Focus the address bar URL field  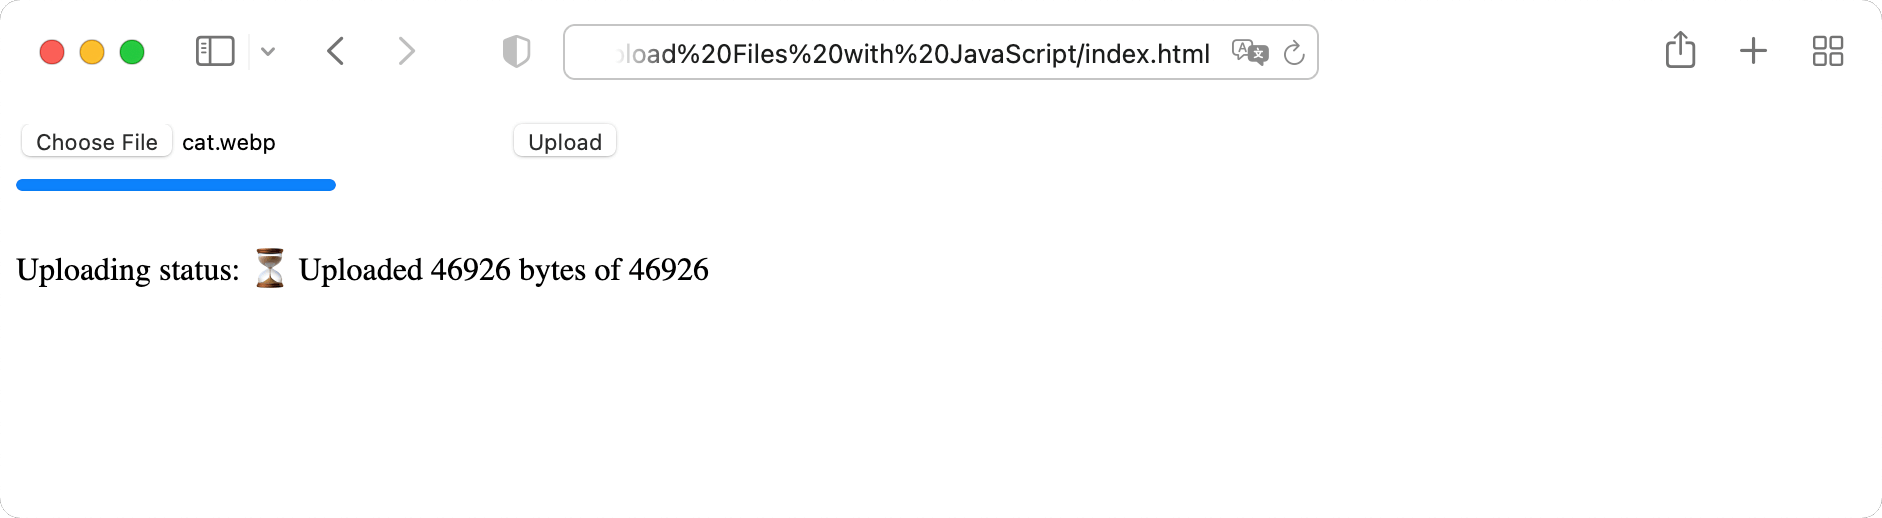[x=910, y=53]
